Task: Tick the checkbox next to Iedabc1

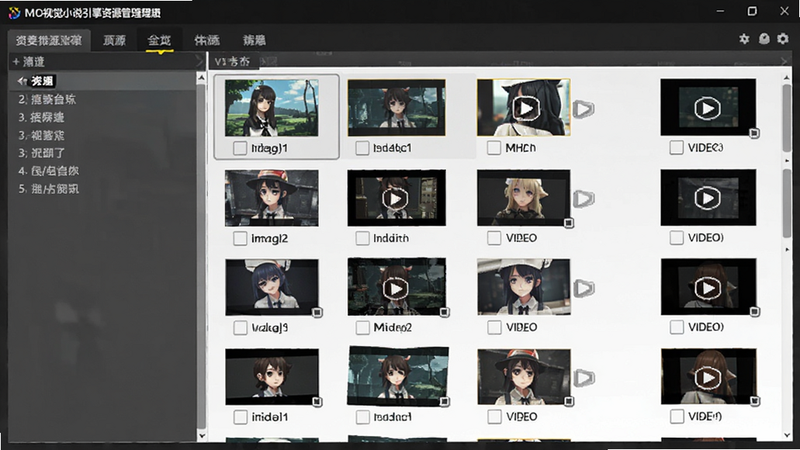Action: (x=362, y=148)
